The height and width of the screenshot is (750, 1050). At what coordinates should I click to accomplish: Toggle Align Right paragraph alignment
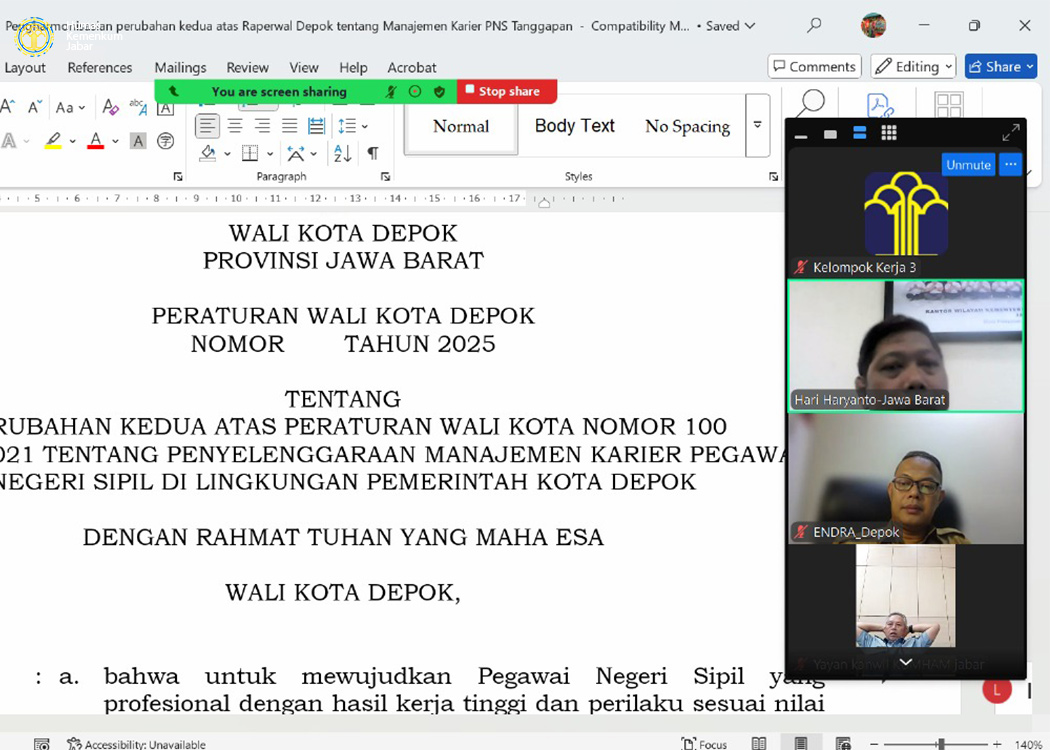(262, 126)
